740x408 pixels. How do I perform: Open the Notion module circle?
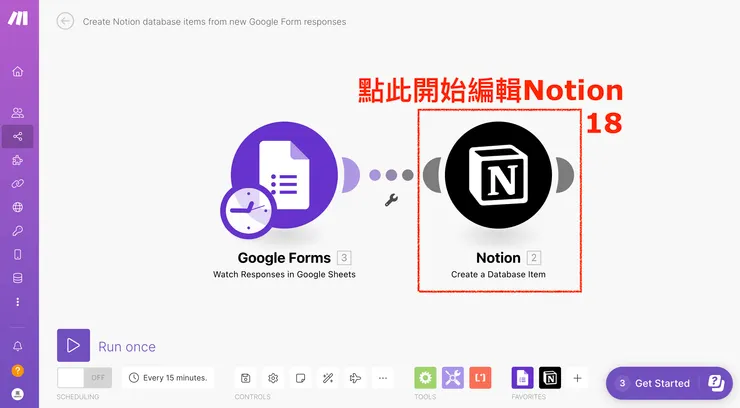click(x=498, y=175)
